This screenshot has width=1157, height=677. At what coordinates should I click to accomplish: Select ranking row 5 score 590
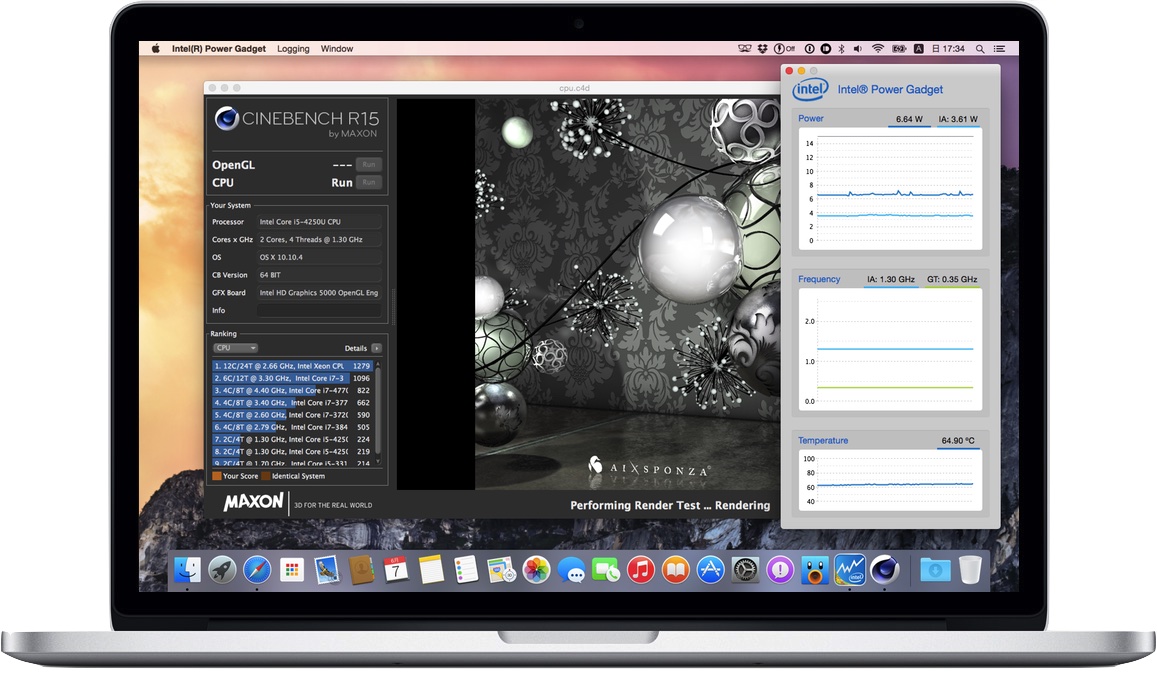point(292,415)
